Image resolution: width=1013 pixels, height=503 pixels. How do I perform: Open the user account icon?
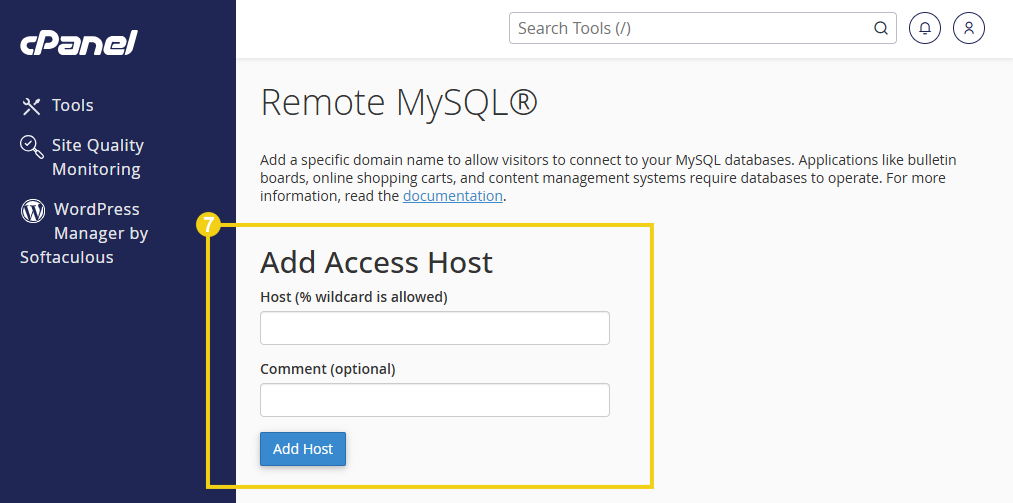[968, 28]
